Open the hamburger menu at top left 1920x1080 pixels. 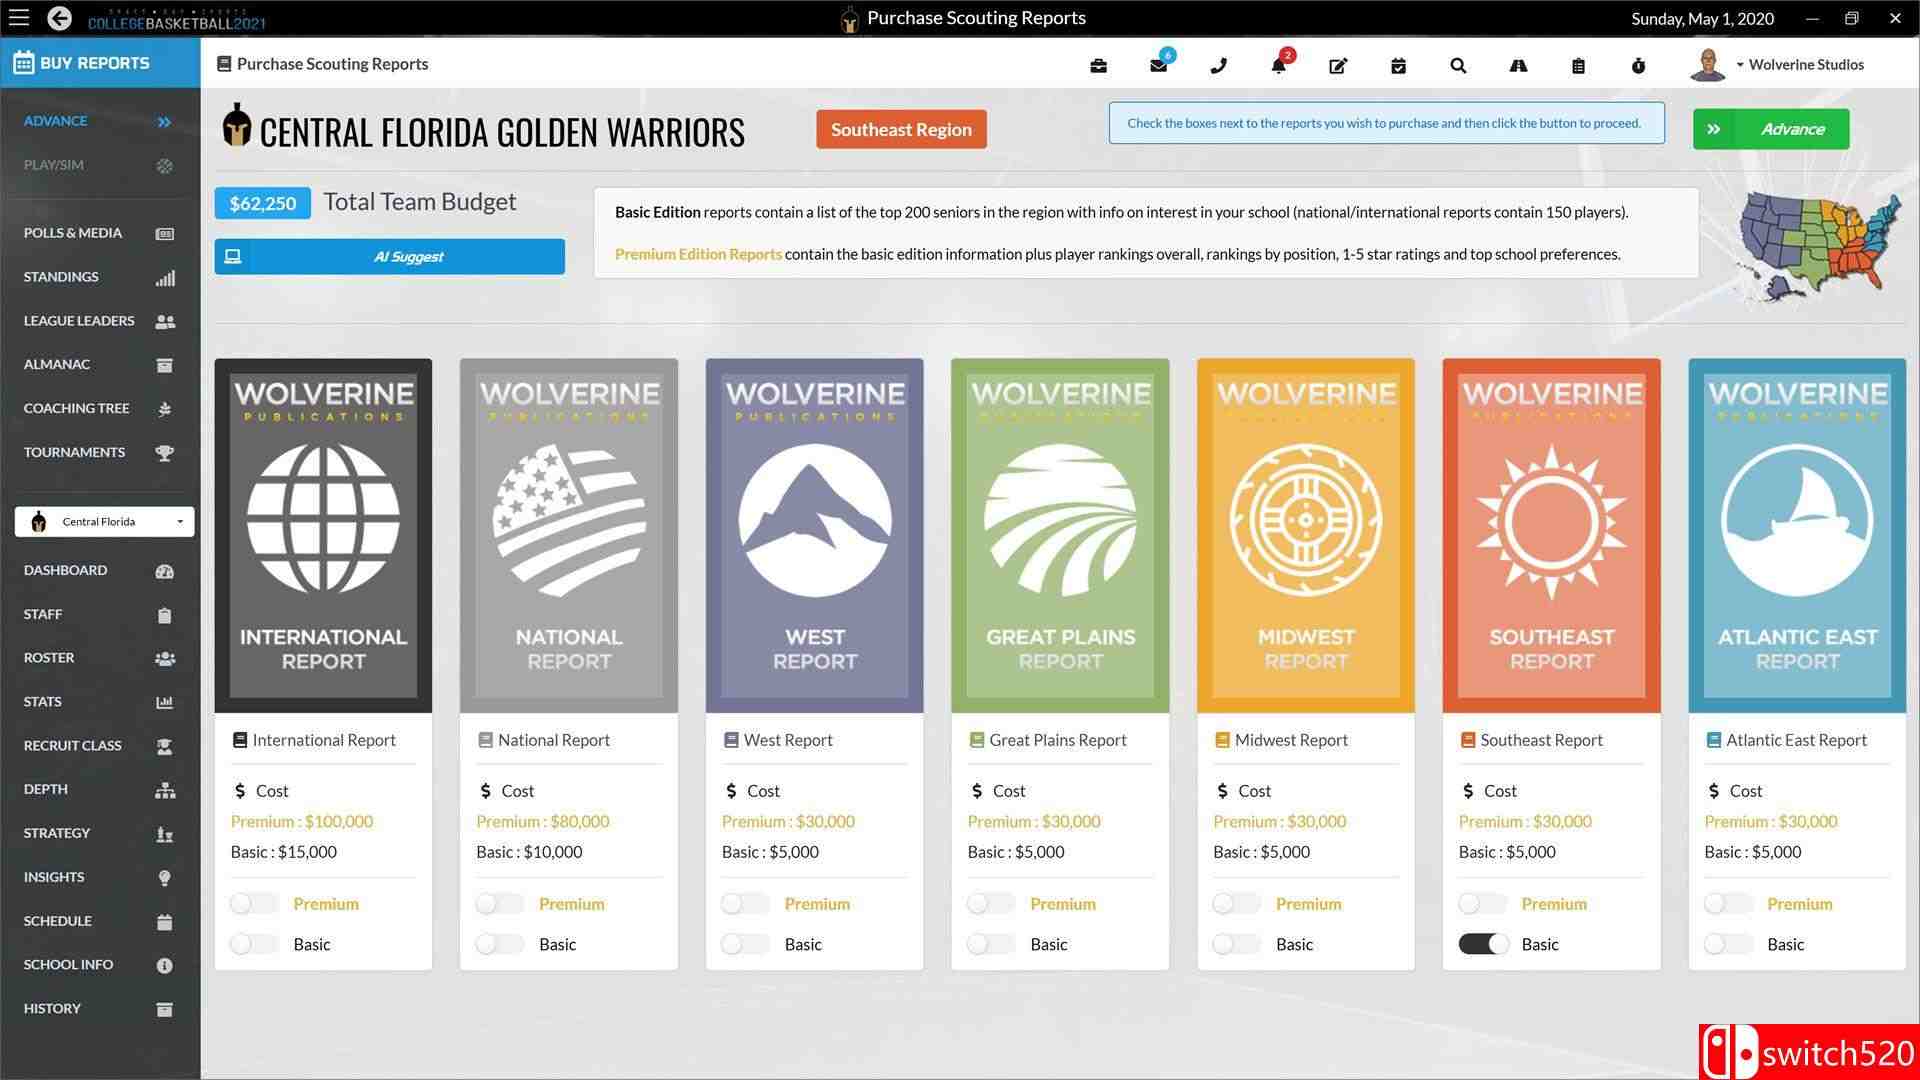pyautogui.click(x=19, y=18)
